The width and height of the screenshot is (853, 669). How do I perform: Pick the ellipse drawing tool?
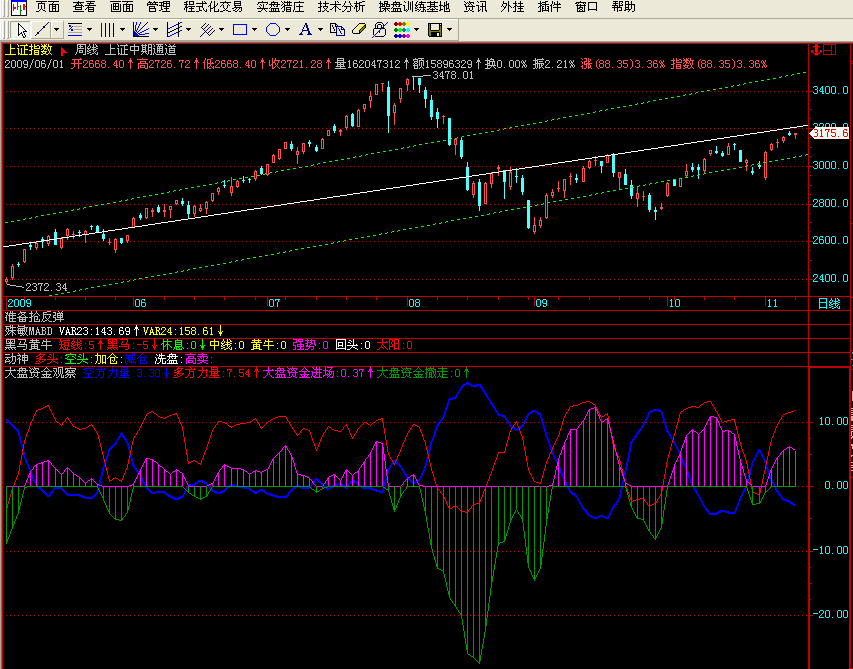(x=272, y=30)
